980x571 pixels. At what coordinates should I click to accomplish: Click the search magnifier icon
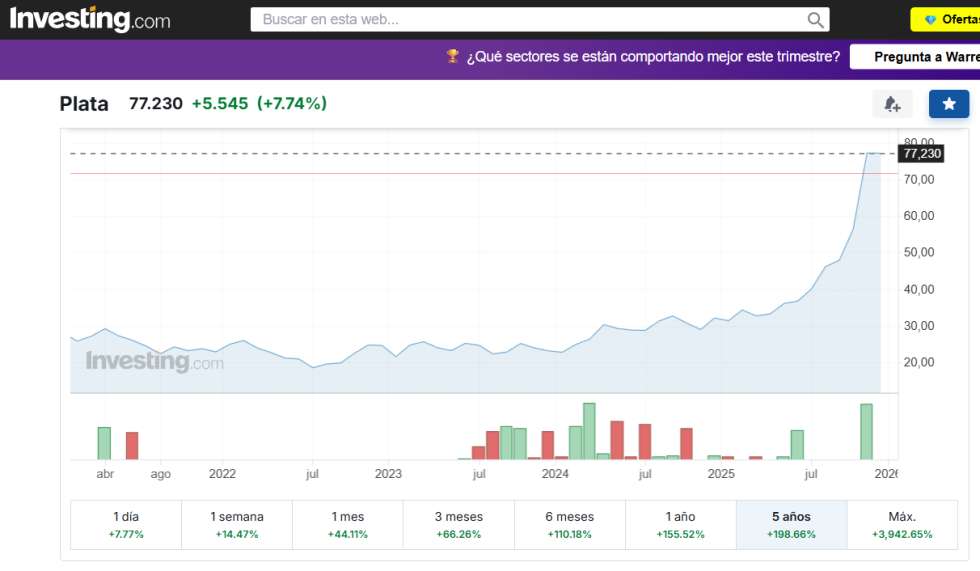point(816,20)
